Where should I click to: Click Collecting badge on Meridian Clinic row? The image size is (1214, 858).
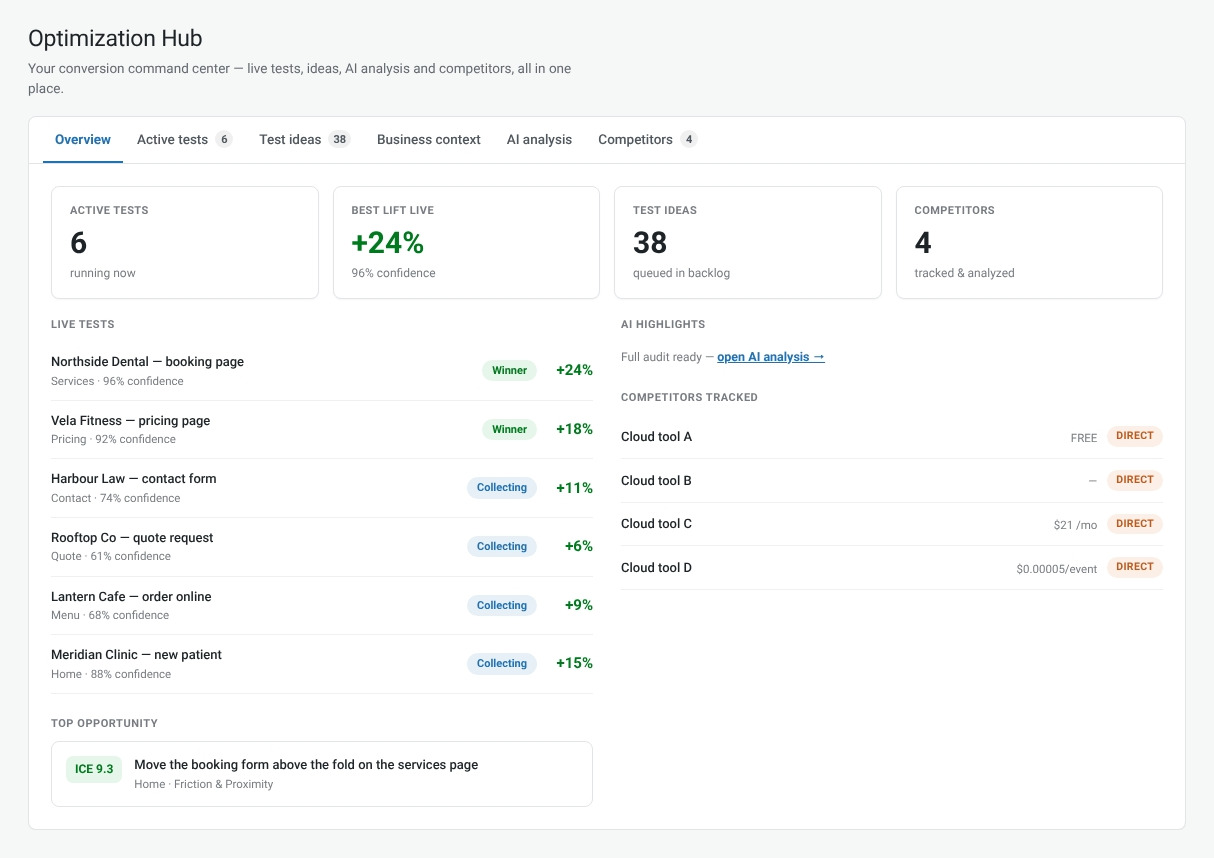(x=502, y=664)
